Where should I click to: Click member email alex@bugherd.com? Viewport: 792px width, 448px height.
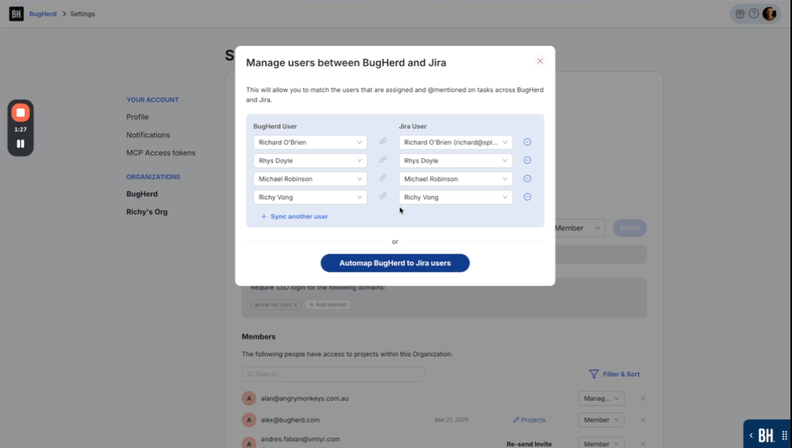point(290,420)
